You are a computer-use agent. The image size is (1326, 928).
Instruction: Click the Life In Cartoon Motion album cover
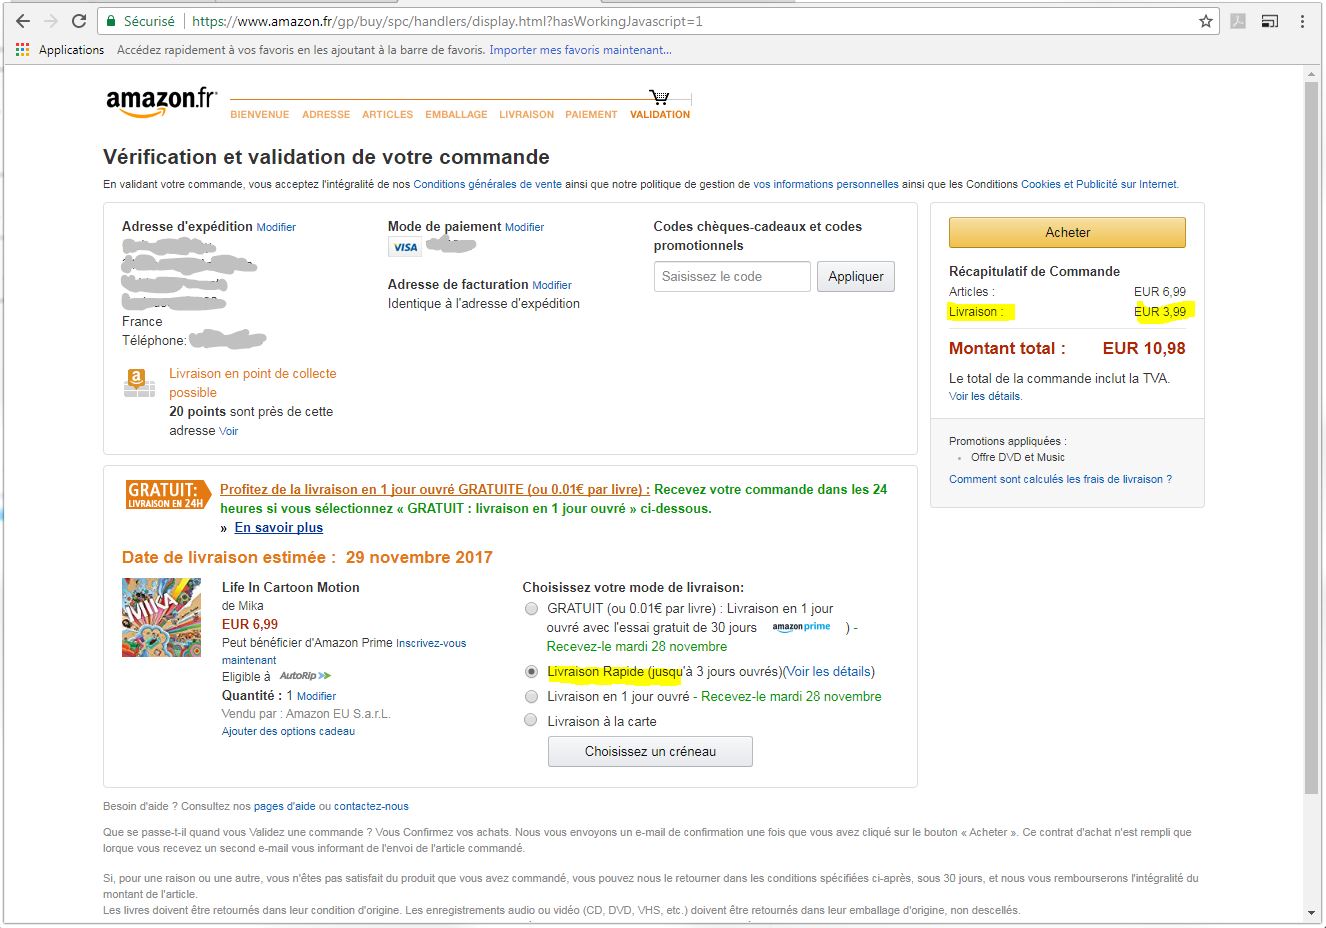click(161, 617)
